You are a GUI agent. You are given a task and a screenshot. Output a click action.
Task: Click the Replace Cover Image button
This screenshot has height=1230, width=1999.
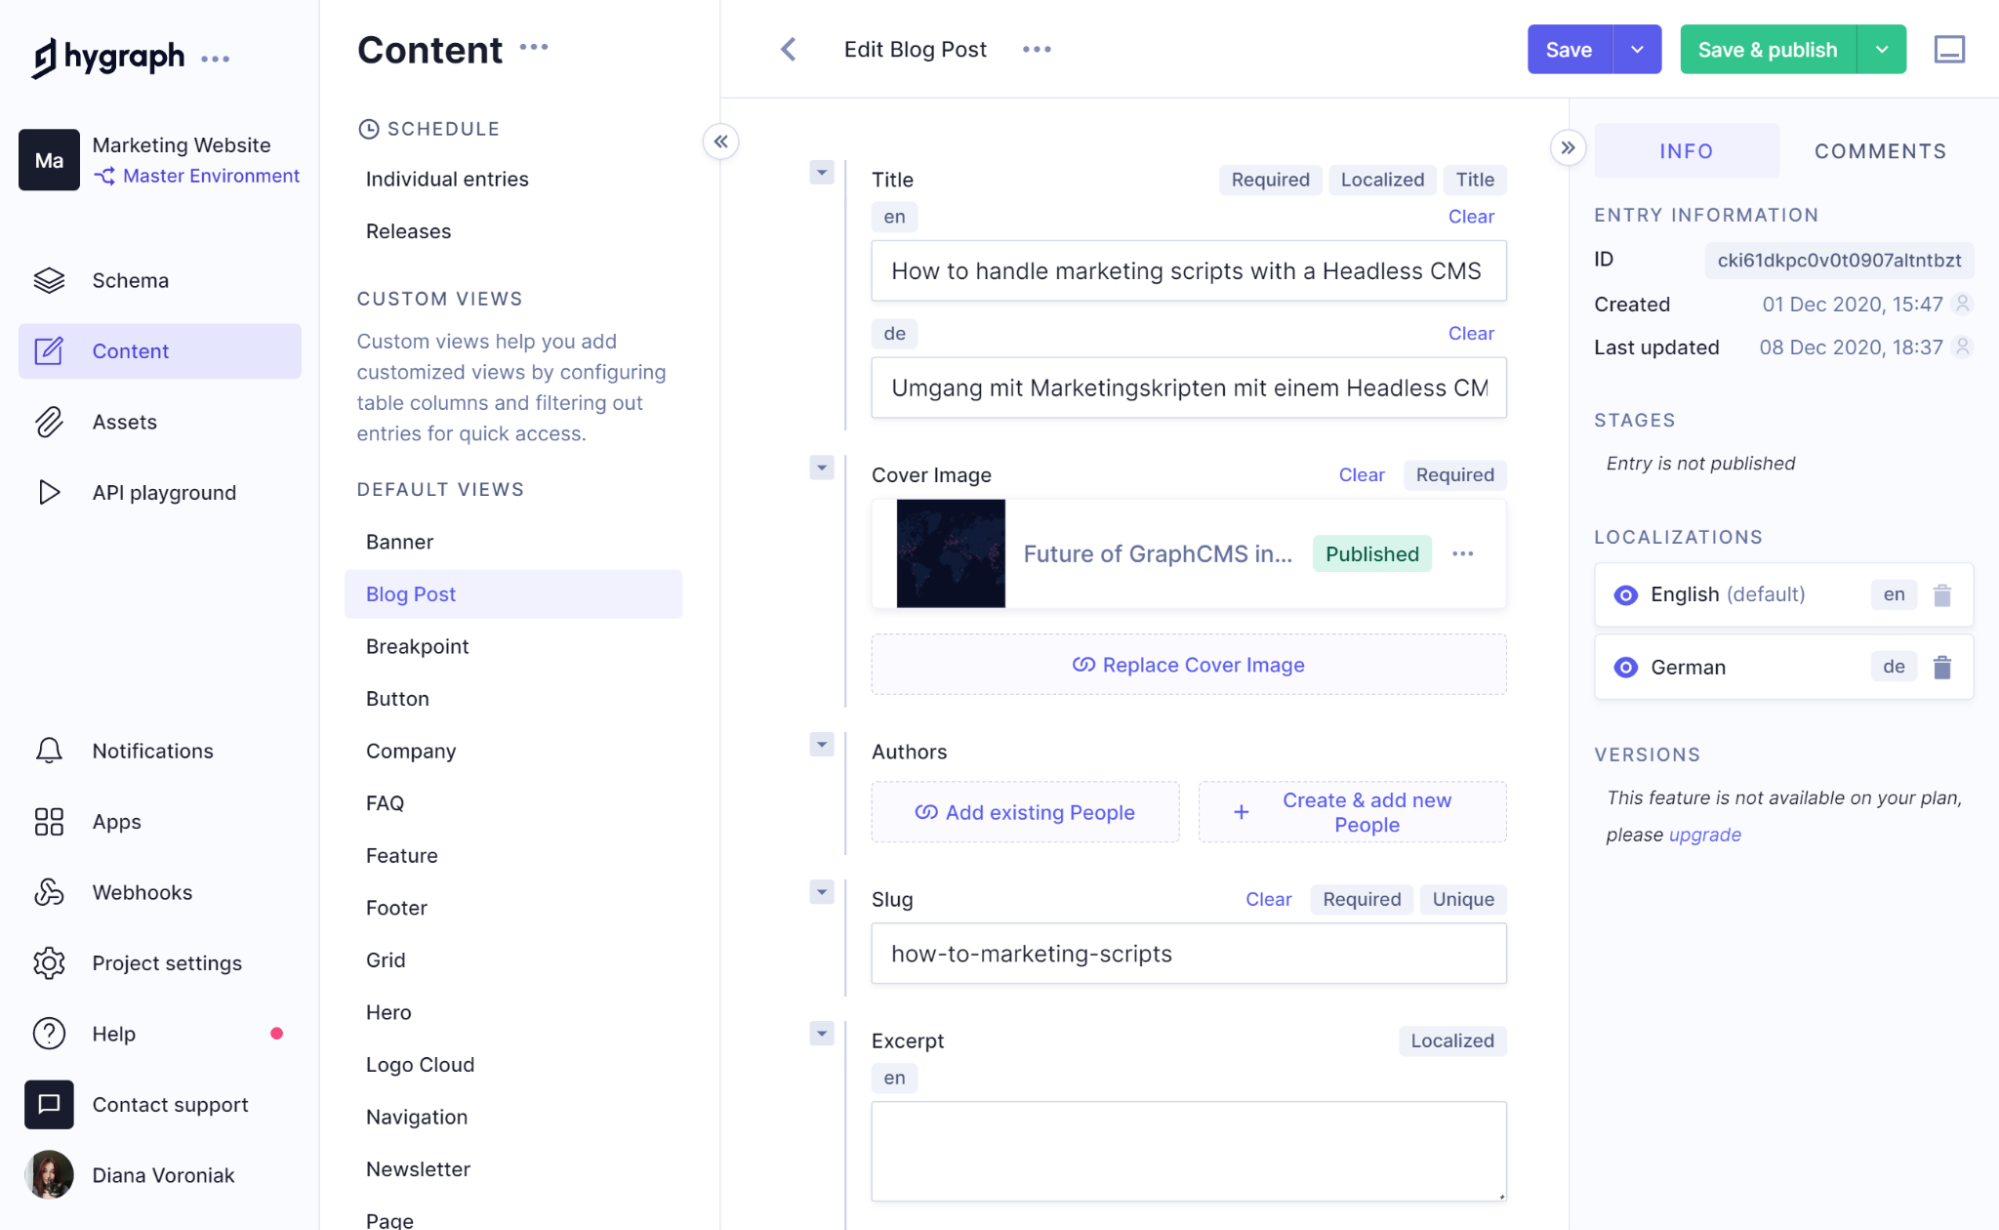pos(1189,663)
